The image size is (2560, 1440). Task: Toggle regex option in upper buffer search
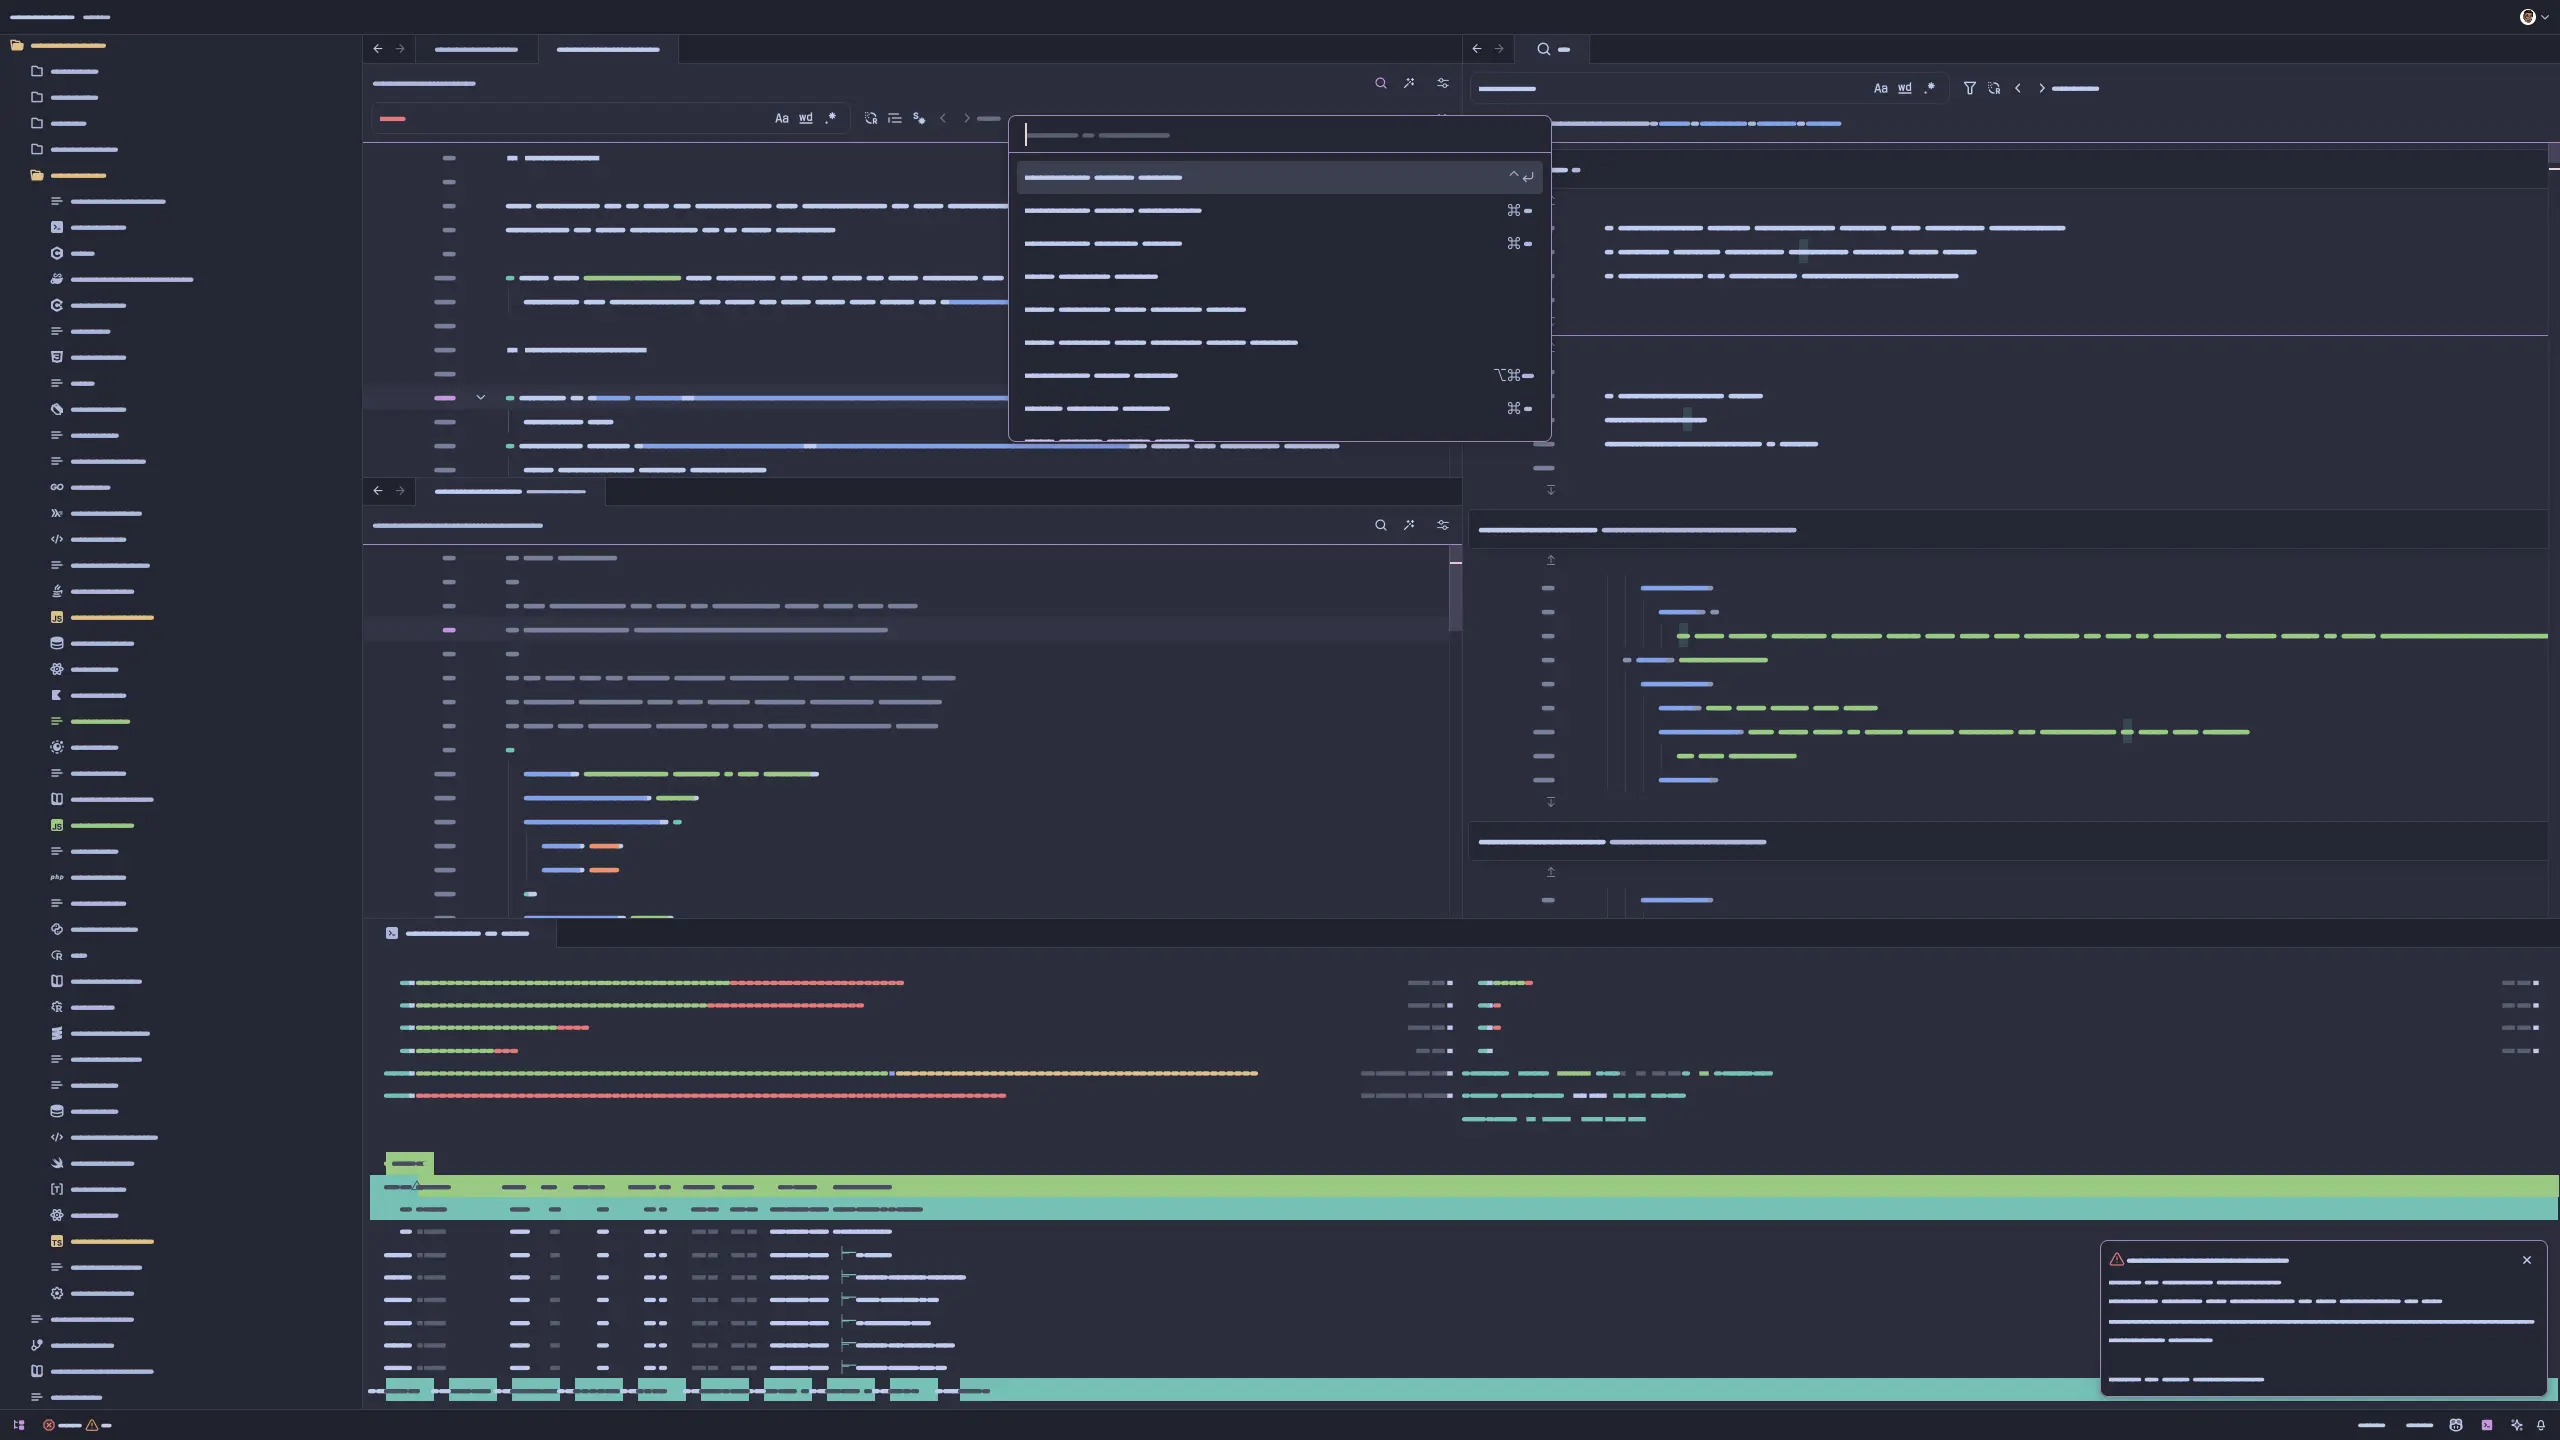(x=830, y=118)
